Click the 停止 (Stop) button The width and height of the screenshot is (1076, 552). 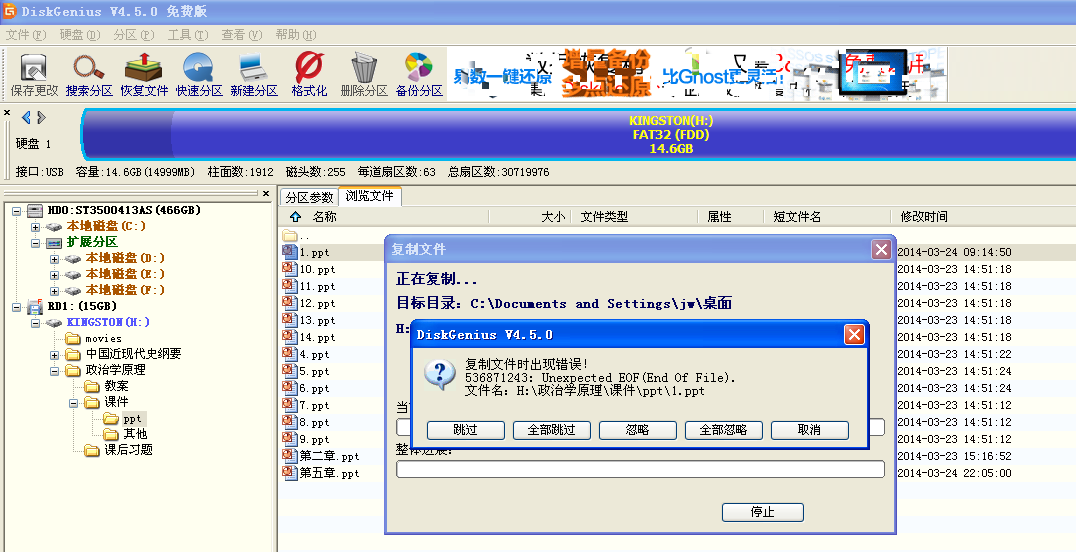click(x=762, y=512)
